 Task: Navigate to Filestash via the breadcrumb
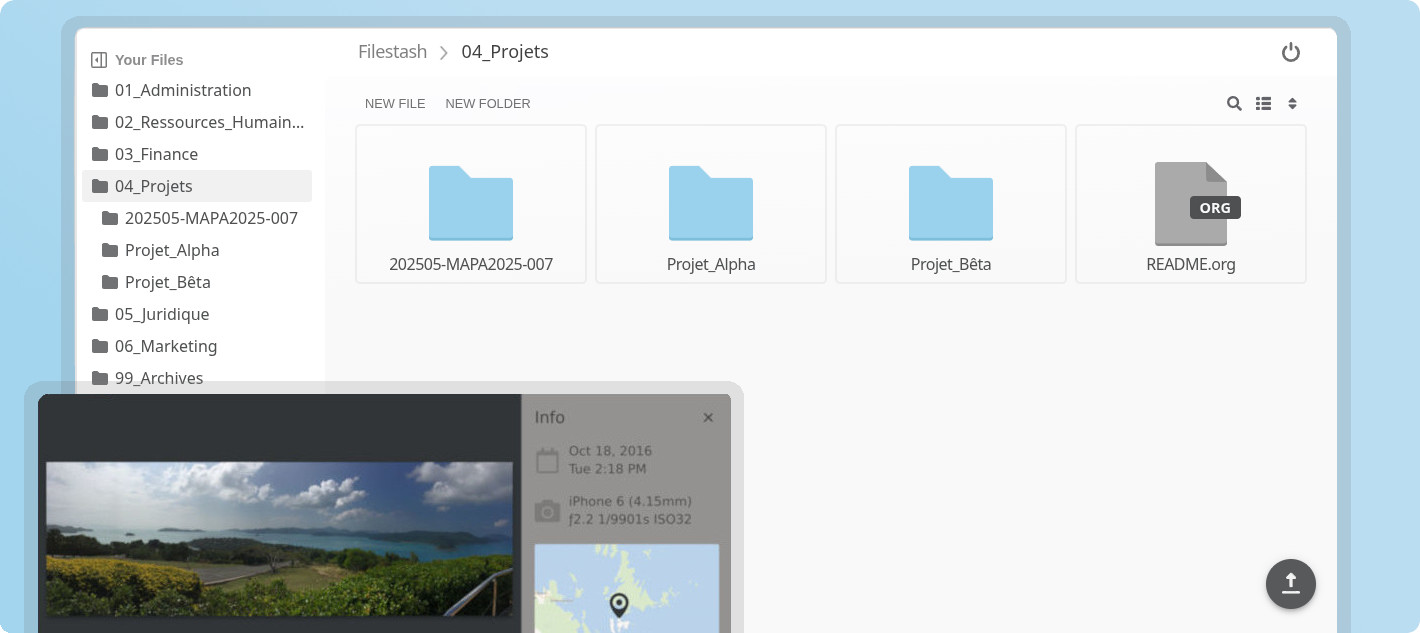coord(392,51)
